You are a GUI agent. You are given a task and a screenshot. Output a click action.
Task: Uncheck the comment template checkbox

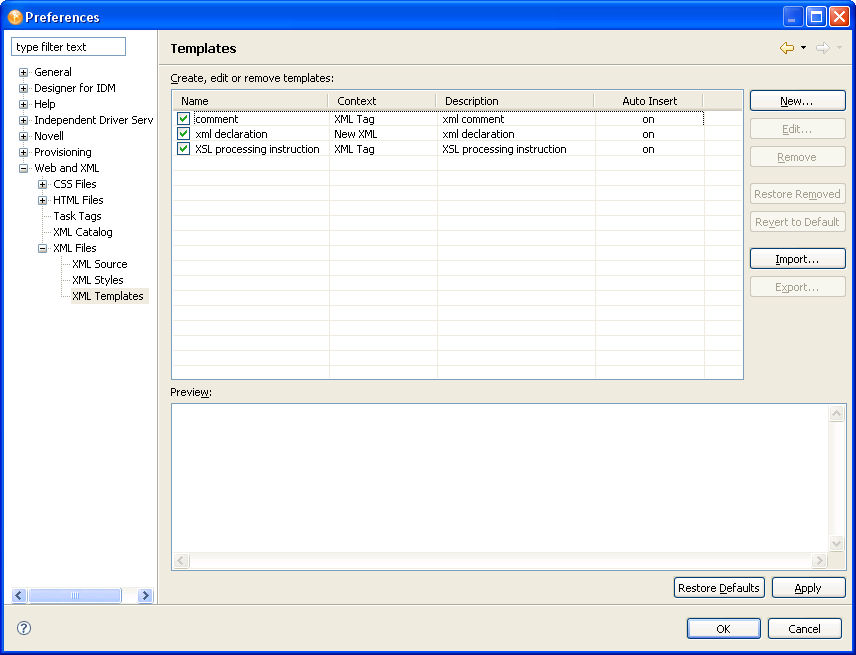tap(183, 119)
